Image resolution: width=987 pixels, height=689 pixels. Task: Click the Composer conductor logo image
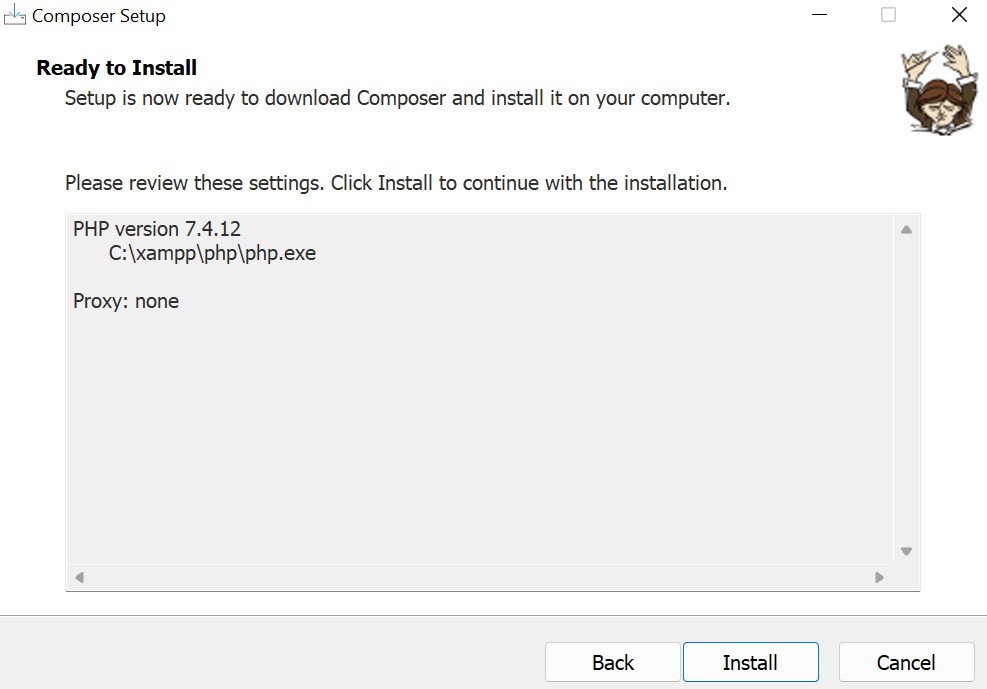point(940,89)
